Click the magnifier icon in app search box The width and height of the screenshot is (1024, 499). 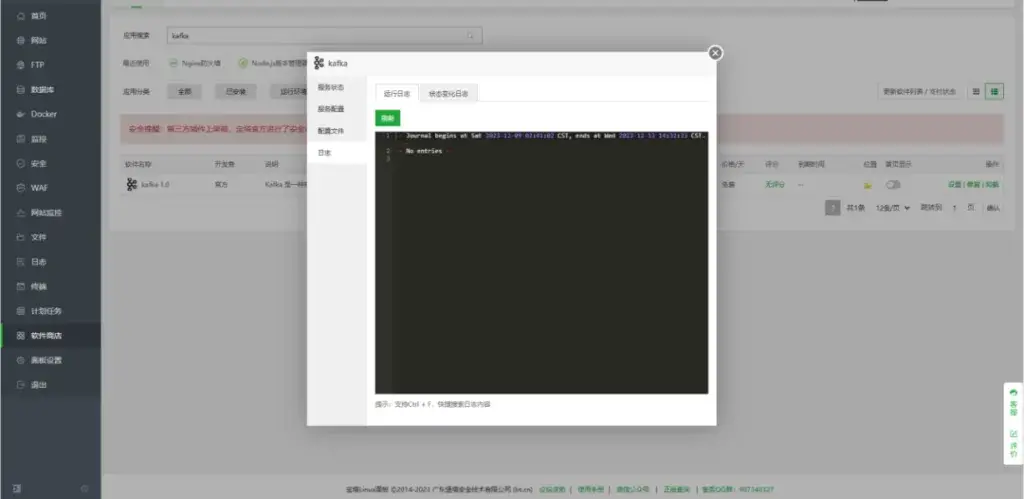[x=470, y=36]
